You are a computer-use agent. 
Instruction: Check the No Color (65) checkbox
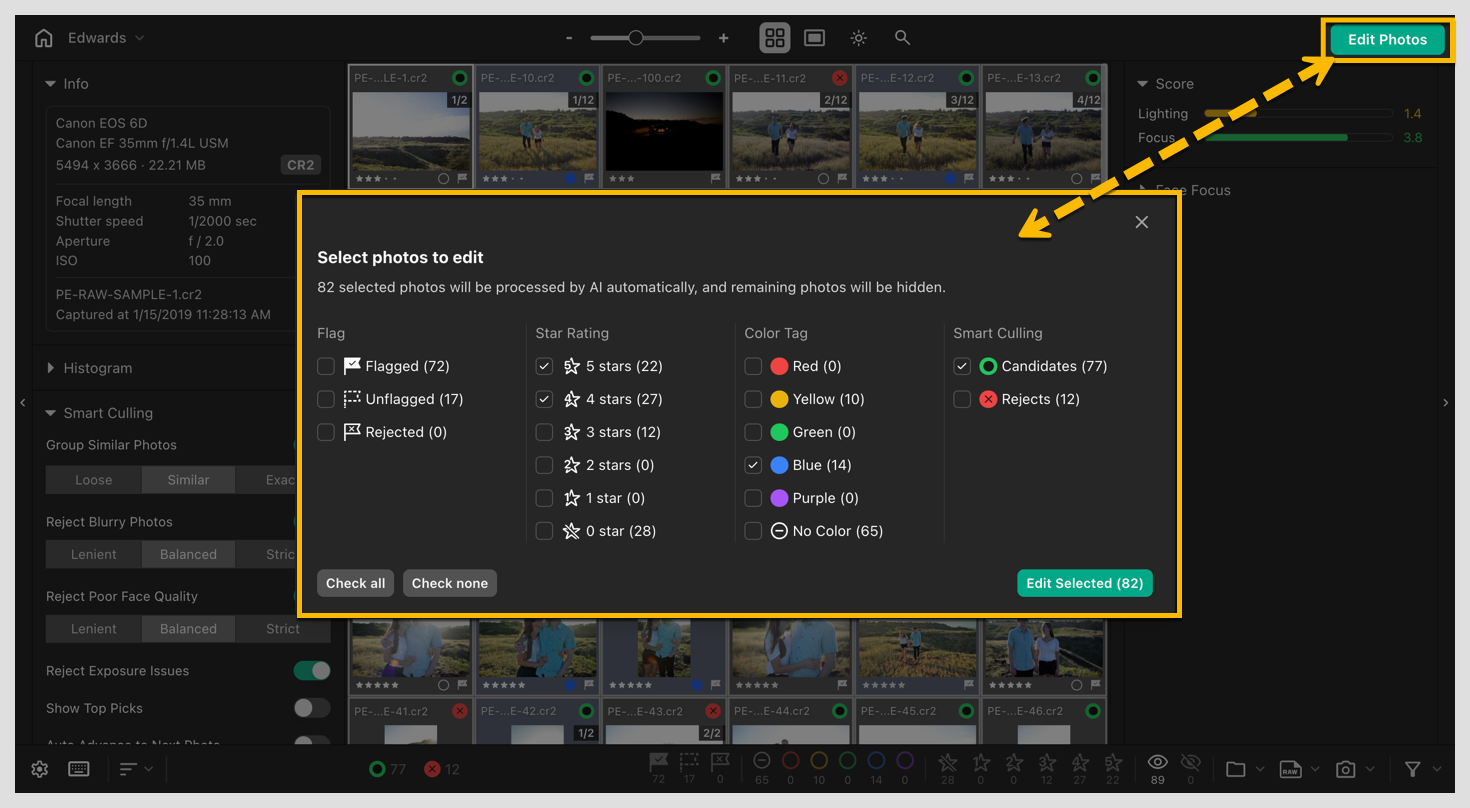pos(753,531)
